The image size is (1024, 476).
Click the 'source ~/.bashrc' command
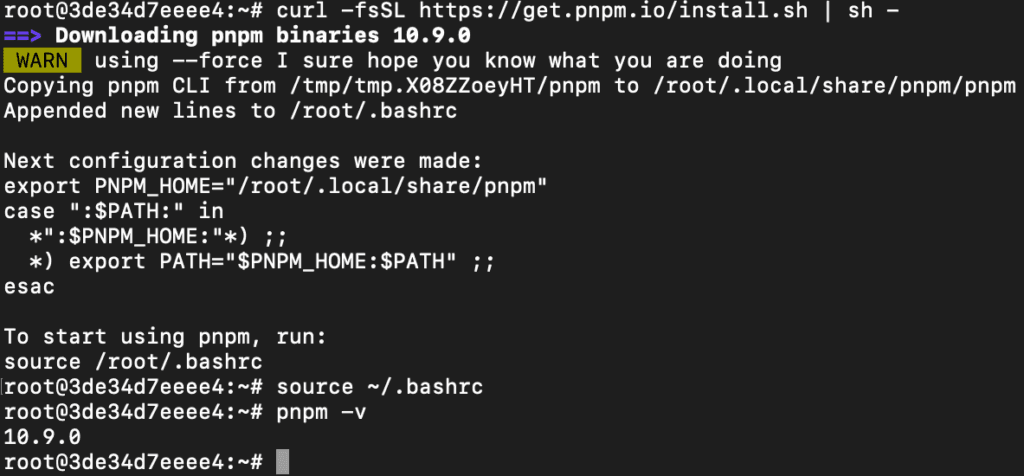[380, 387]
